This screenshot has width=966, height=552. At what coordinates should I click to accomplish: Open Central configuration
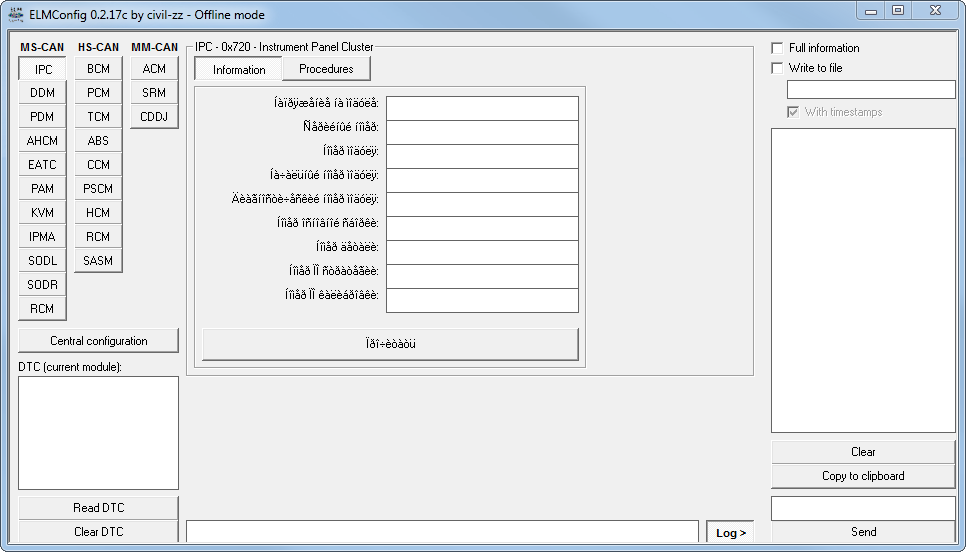click(x=98, y=341)
